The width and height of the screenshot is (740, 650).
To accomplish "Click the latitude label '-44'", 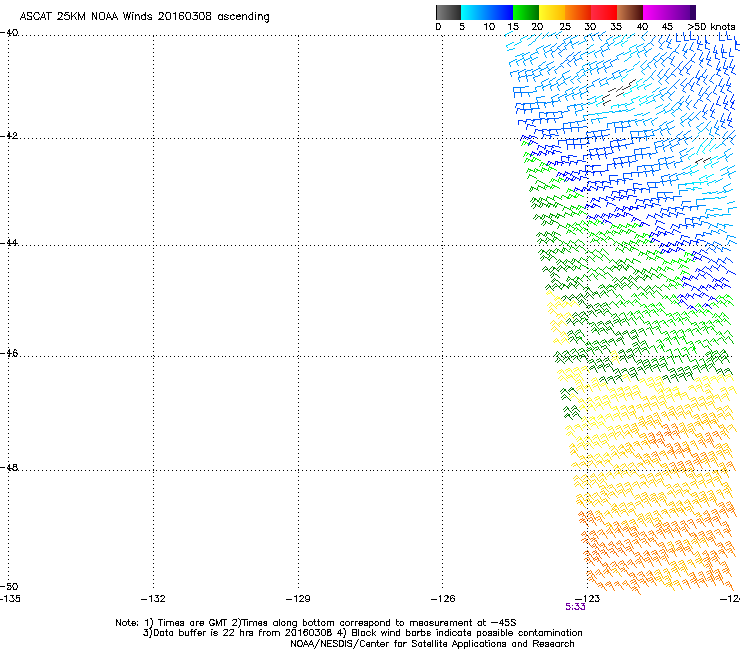I will pos(9,242).
